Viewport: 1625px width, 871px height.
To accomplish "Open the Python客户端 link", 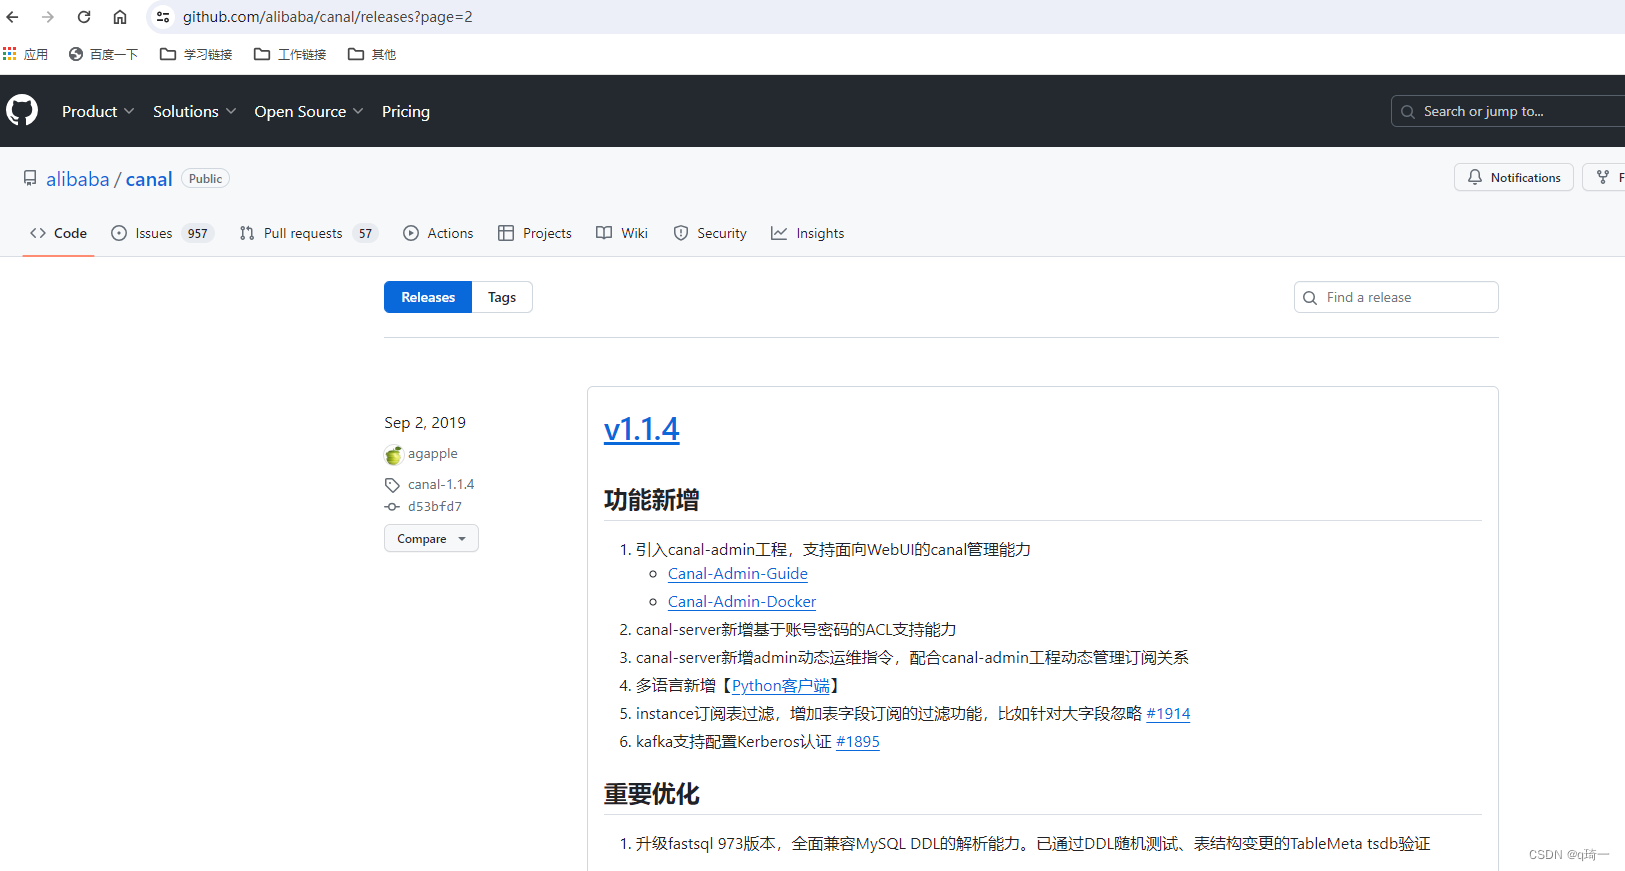I will [x=781, y=686].
